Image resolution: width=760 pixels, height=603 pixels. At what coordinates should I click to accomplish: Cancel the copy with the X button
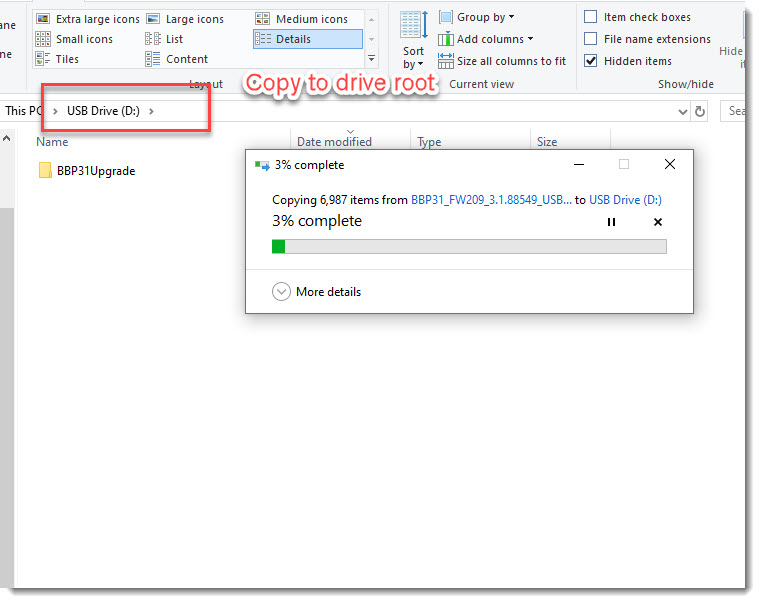pyautogui.click(x=658, y=222)
